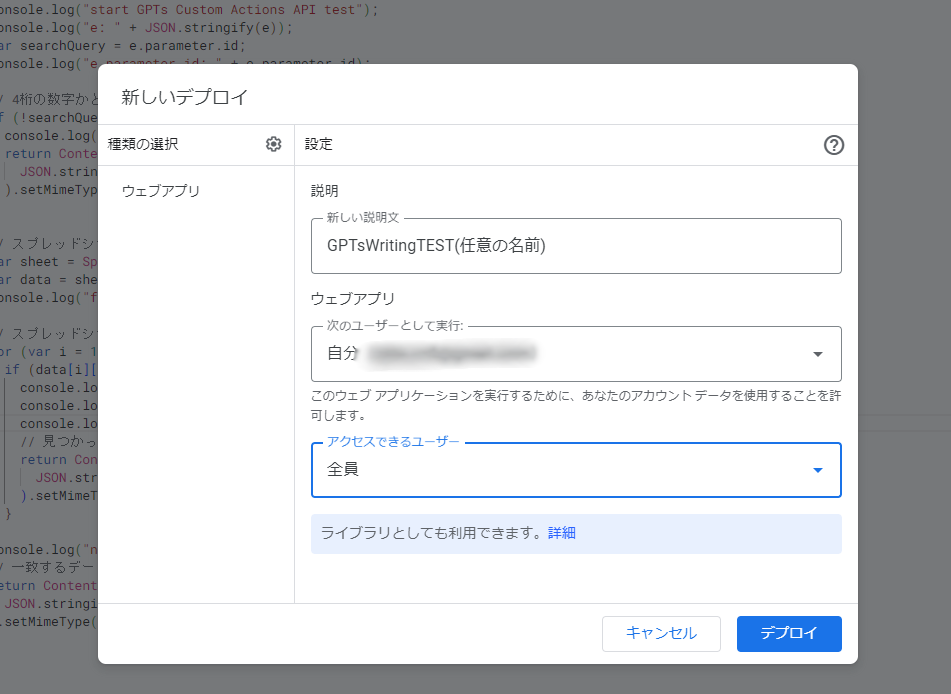951x694 pixels.
Task: Open the 詳細 link about library use
Action: pos(562,533)
